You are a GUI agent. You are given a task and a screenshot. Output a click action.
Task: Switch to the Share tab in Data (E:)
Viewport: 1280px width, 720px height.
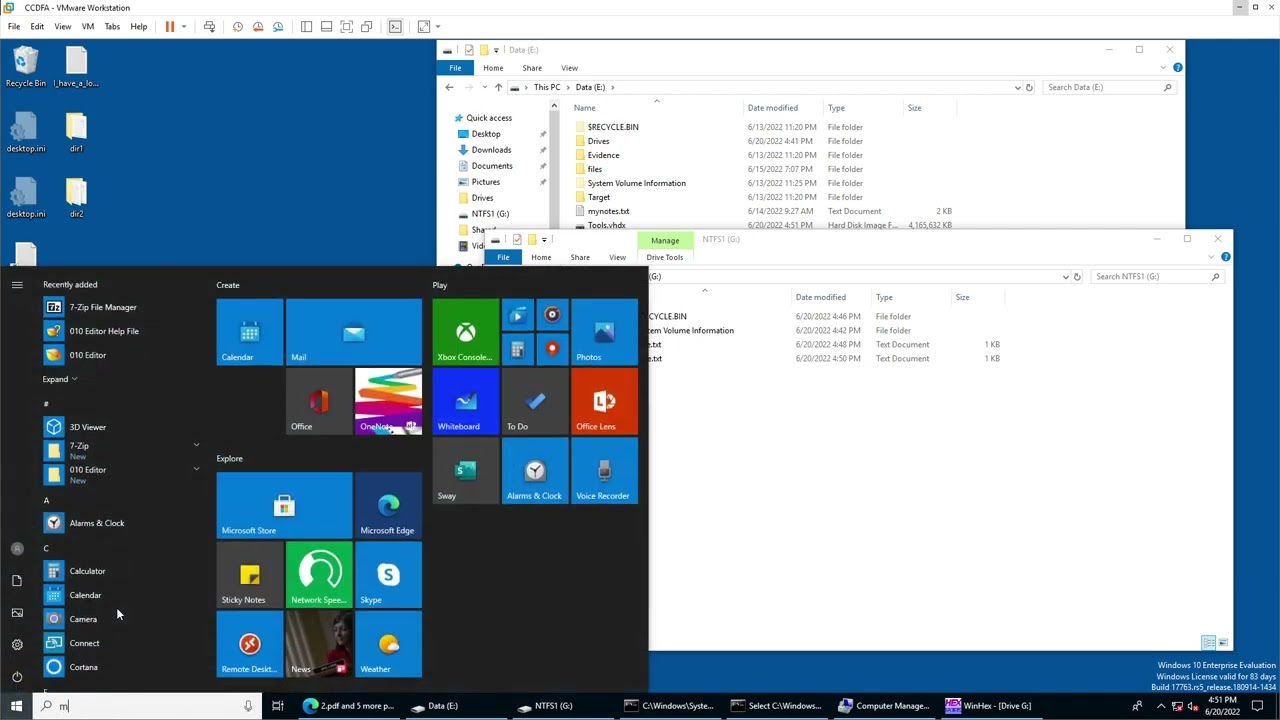pos(532,68)
